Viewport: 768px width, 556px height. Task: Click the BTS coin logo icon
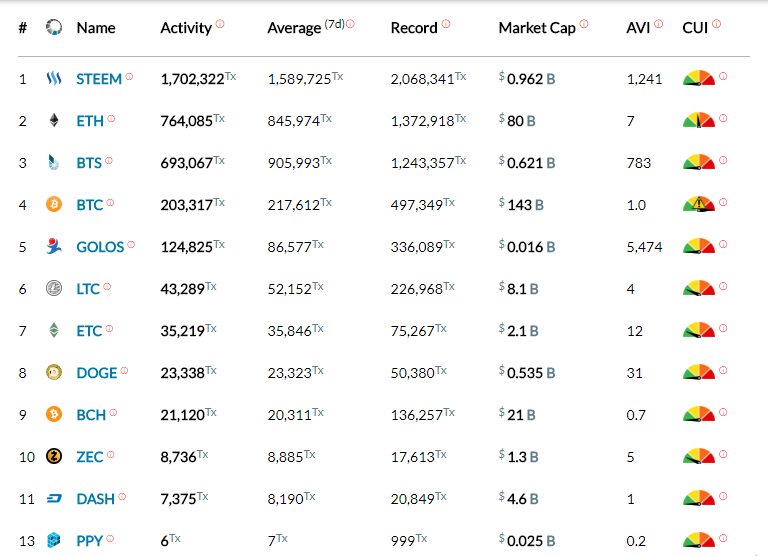(54, 162)
